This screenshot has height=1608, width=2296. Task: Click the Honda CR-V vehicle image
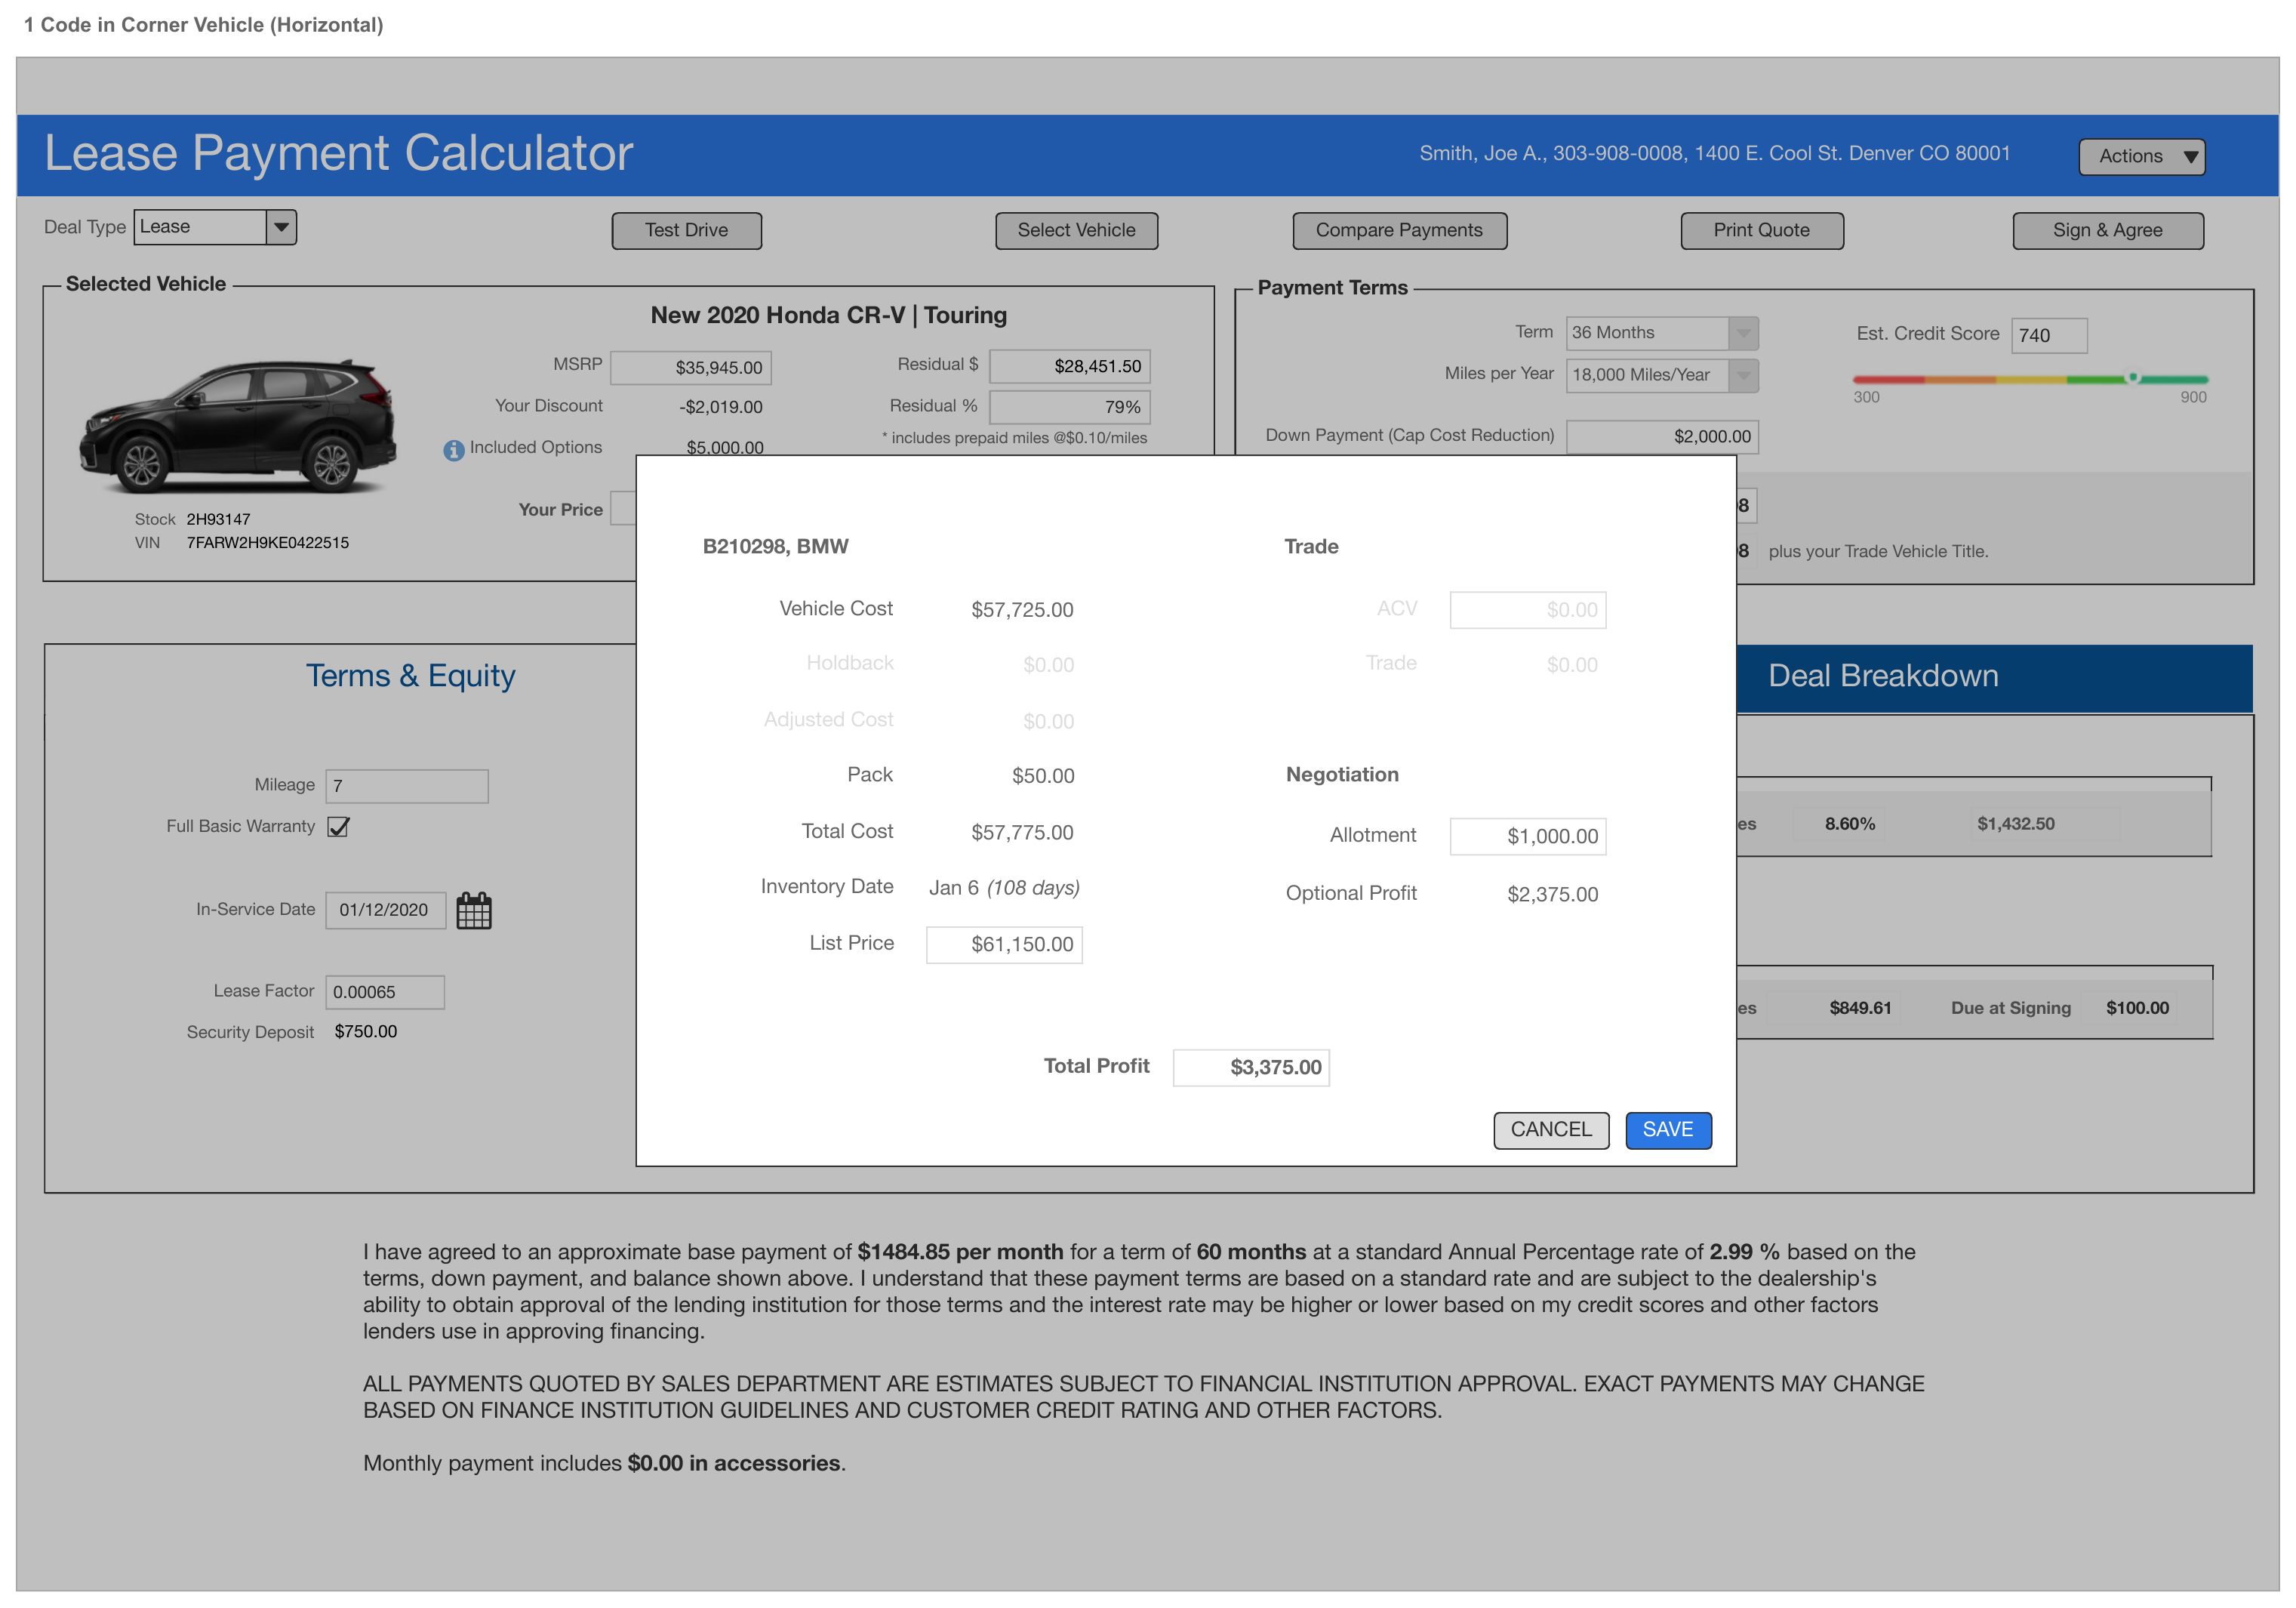click(x=239, y=427)
